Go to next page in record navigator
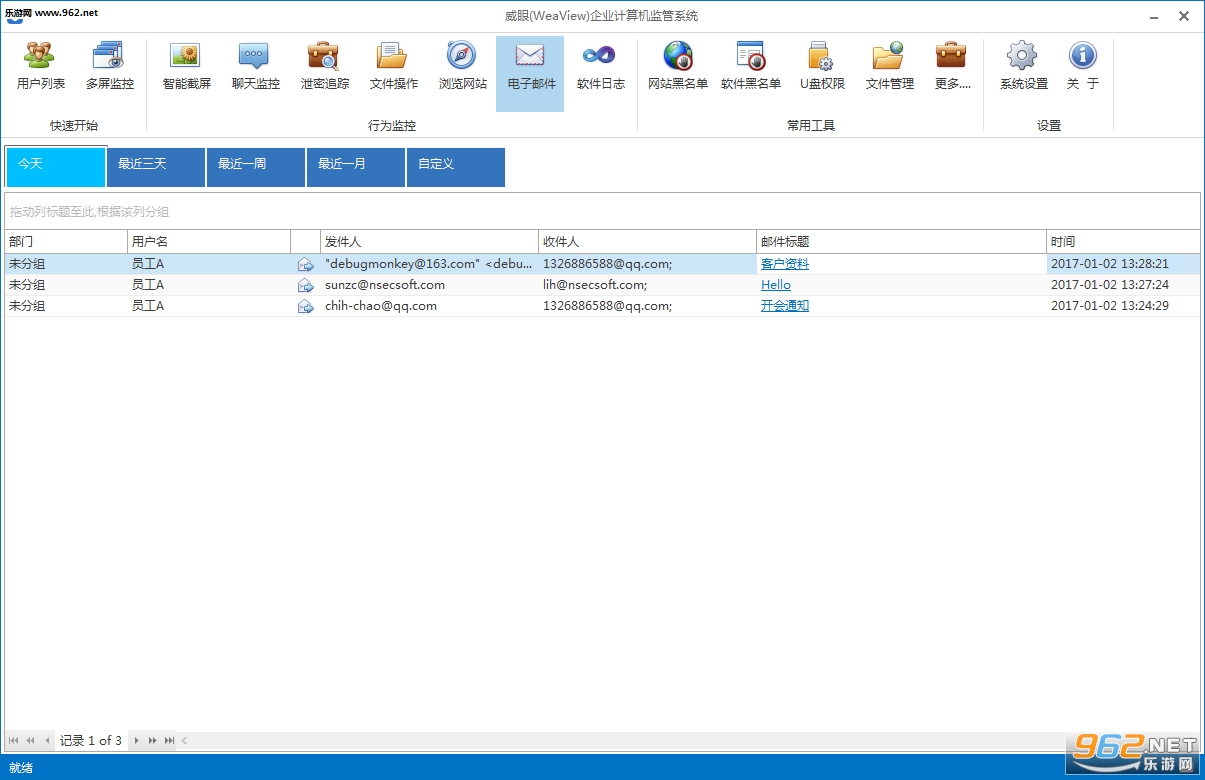The height and width of the screenshot is (780, 1205). [153, 741]
